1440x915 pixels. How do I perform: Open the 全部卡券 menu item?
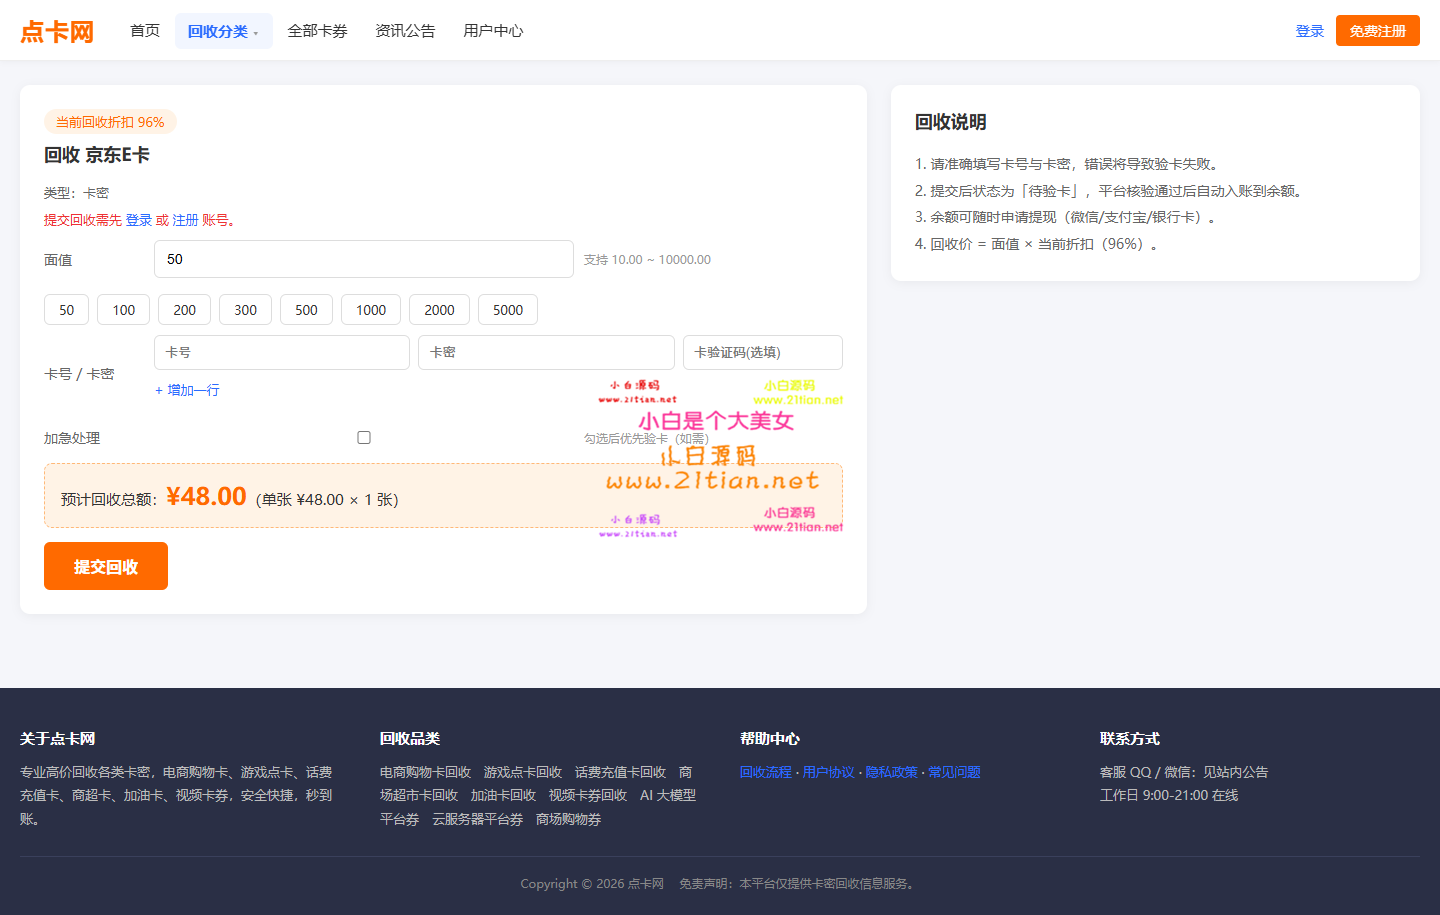pos(317,31)
